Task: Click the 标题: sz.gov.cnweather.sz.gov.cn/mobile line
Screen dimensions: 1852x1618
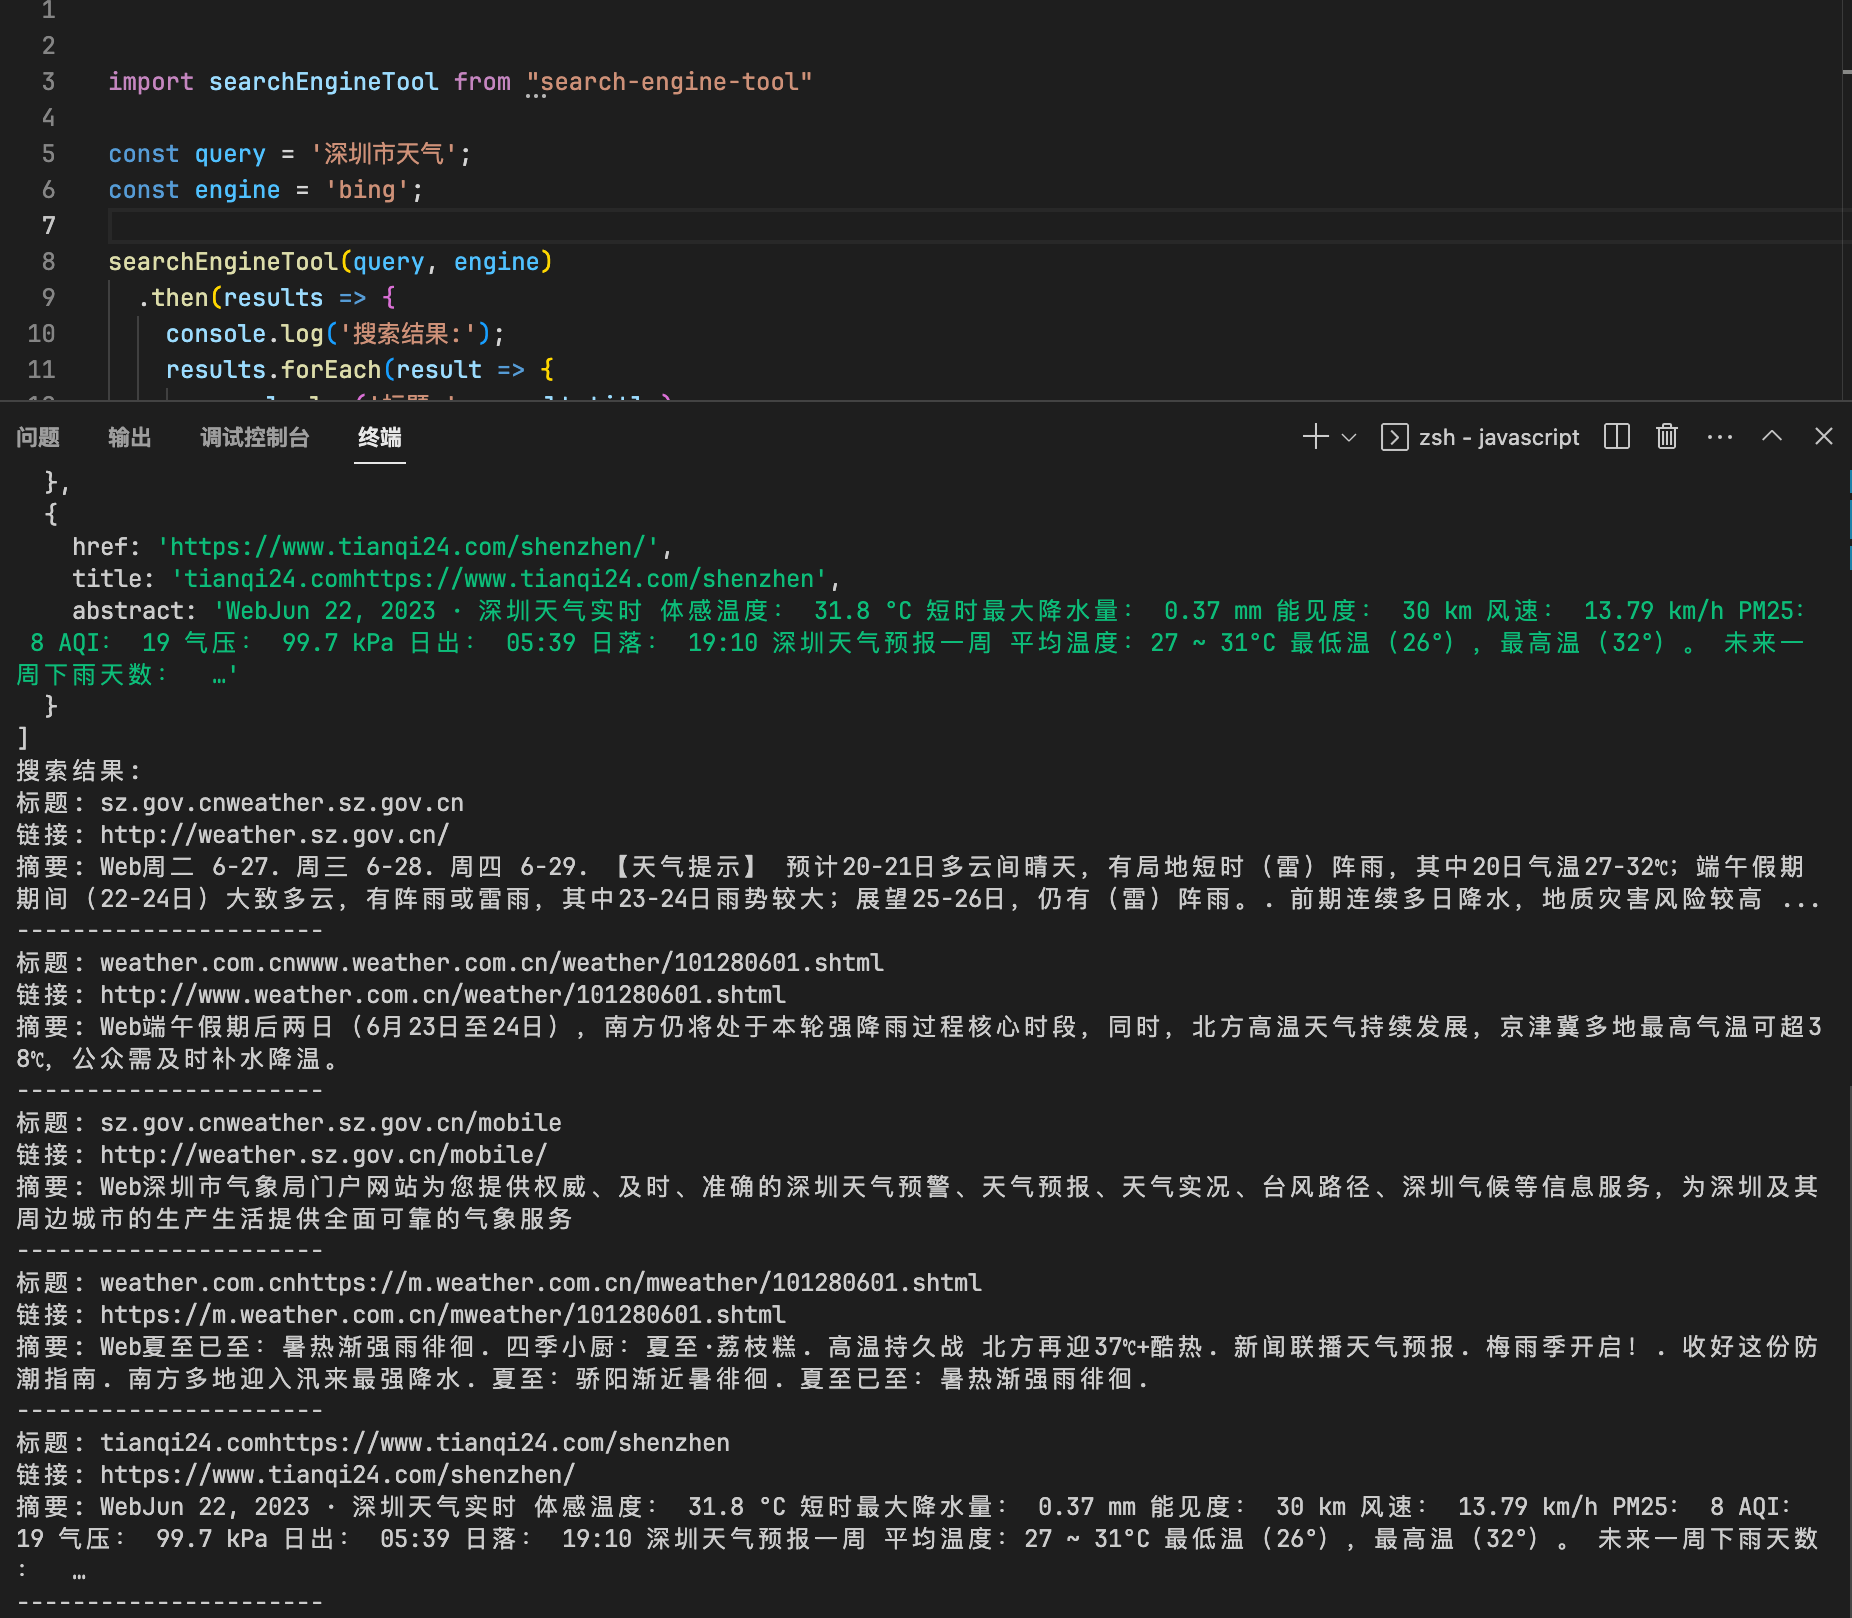Action: point(289,1123)
